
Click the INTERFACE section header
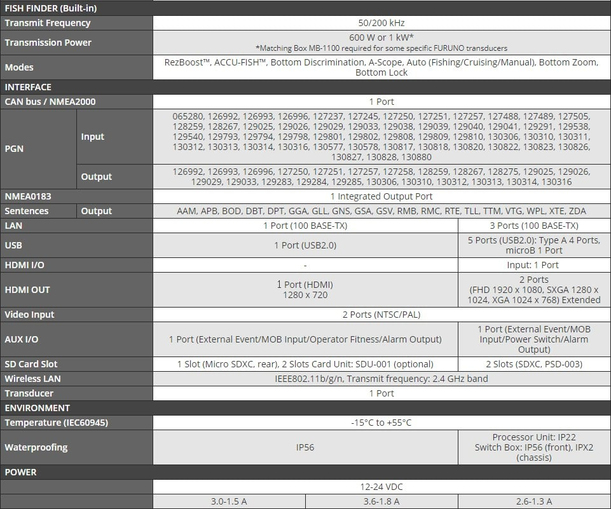(x=29, y=87)
